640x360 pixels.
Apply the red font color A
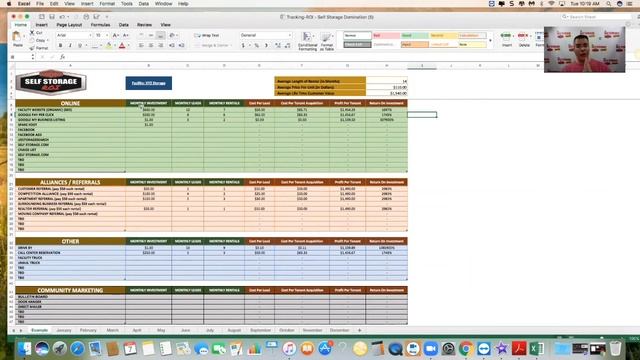coord(122,46)
